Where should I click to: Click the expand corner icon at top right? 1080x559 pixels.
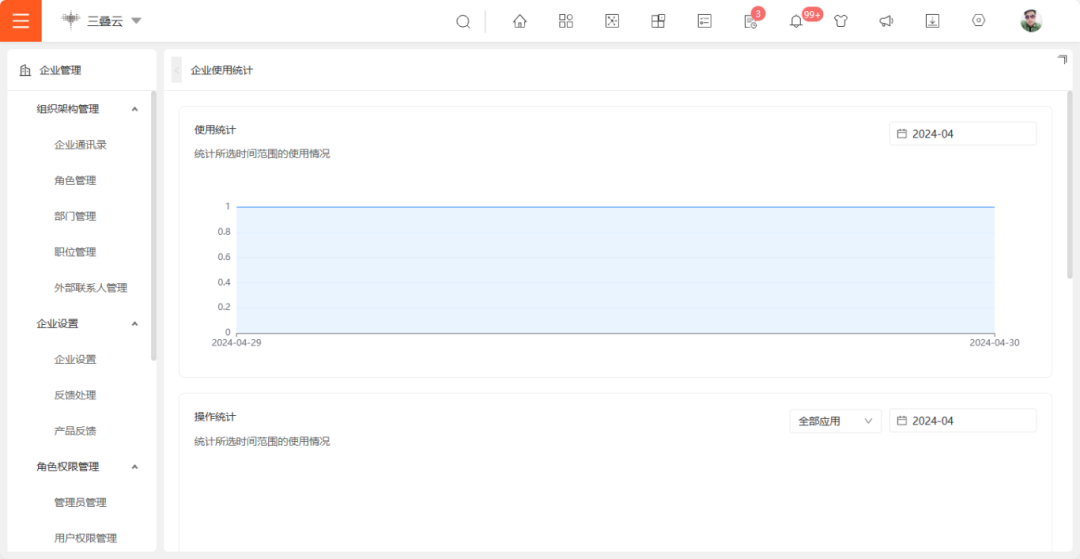coord(1062,60)
